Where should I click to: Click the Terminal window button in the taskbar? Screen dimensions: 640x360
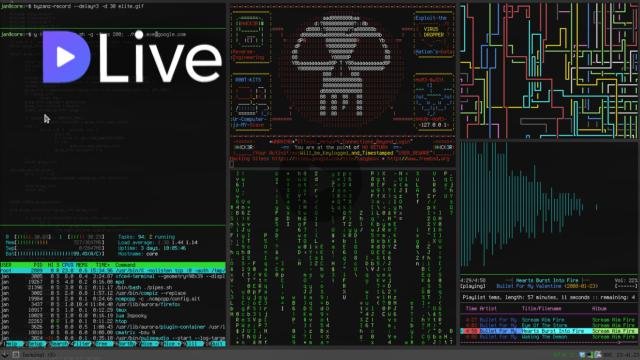pos(33,355)
